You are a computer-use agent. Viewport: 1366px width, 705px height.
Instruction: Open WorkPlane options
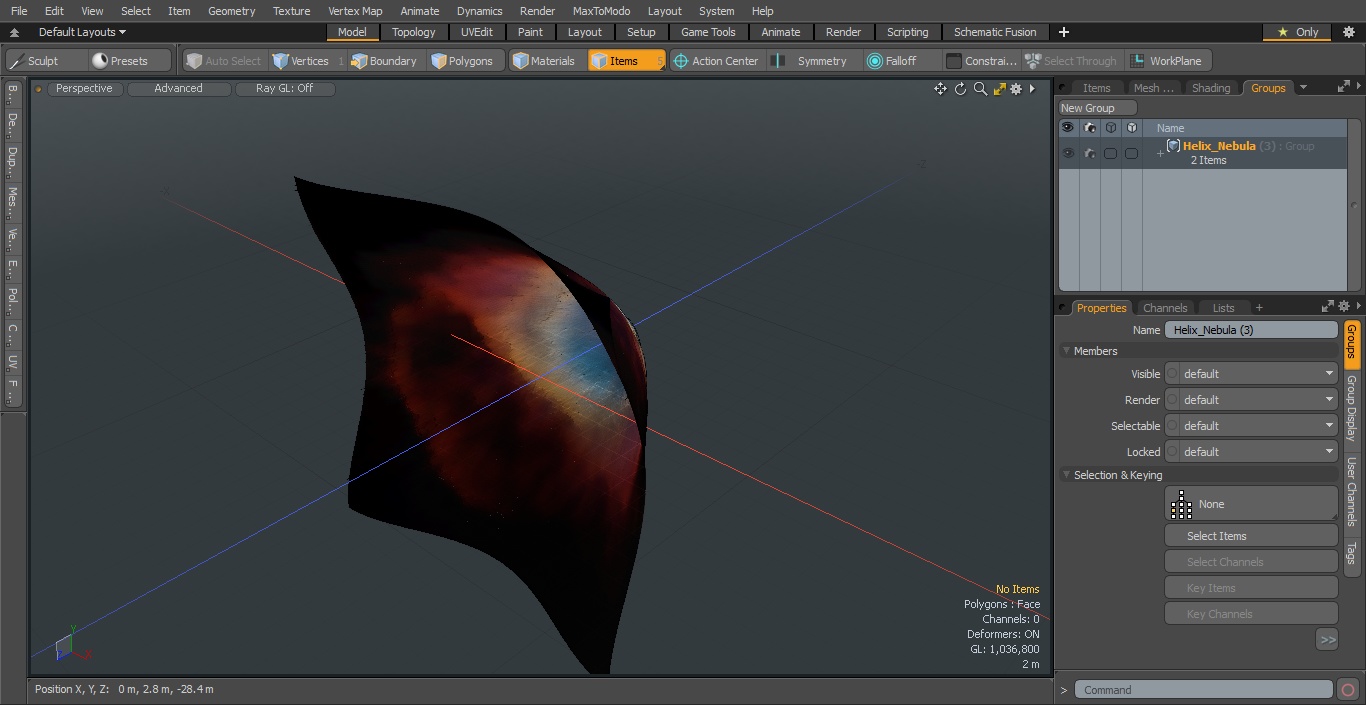click(1168, 61)
